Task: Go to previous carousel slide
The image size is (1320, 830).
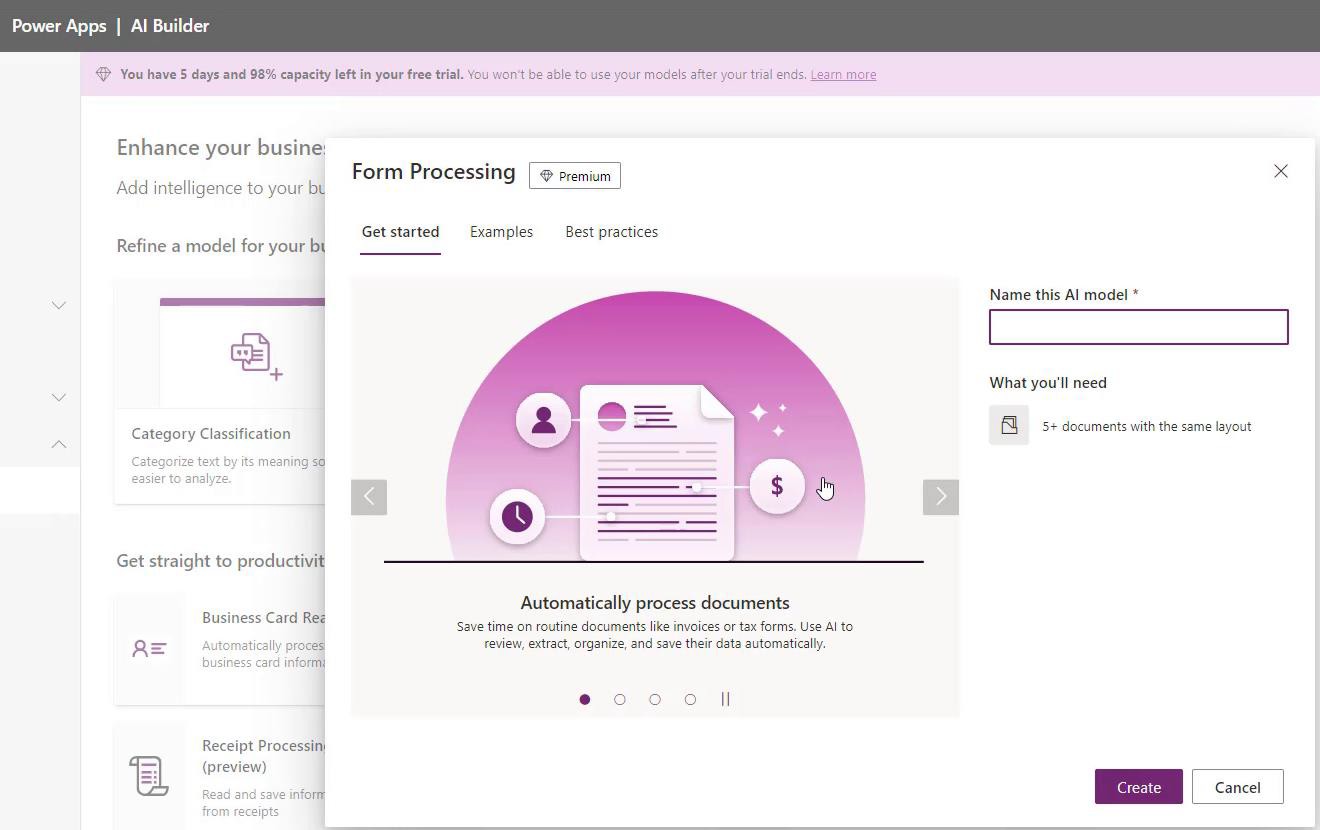Action: pyautogui.click(x=369, y=496)
